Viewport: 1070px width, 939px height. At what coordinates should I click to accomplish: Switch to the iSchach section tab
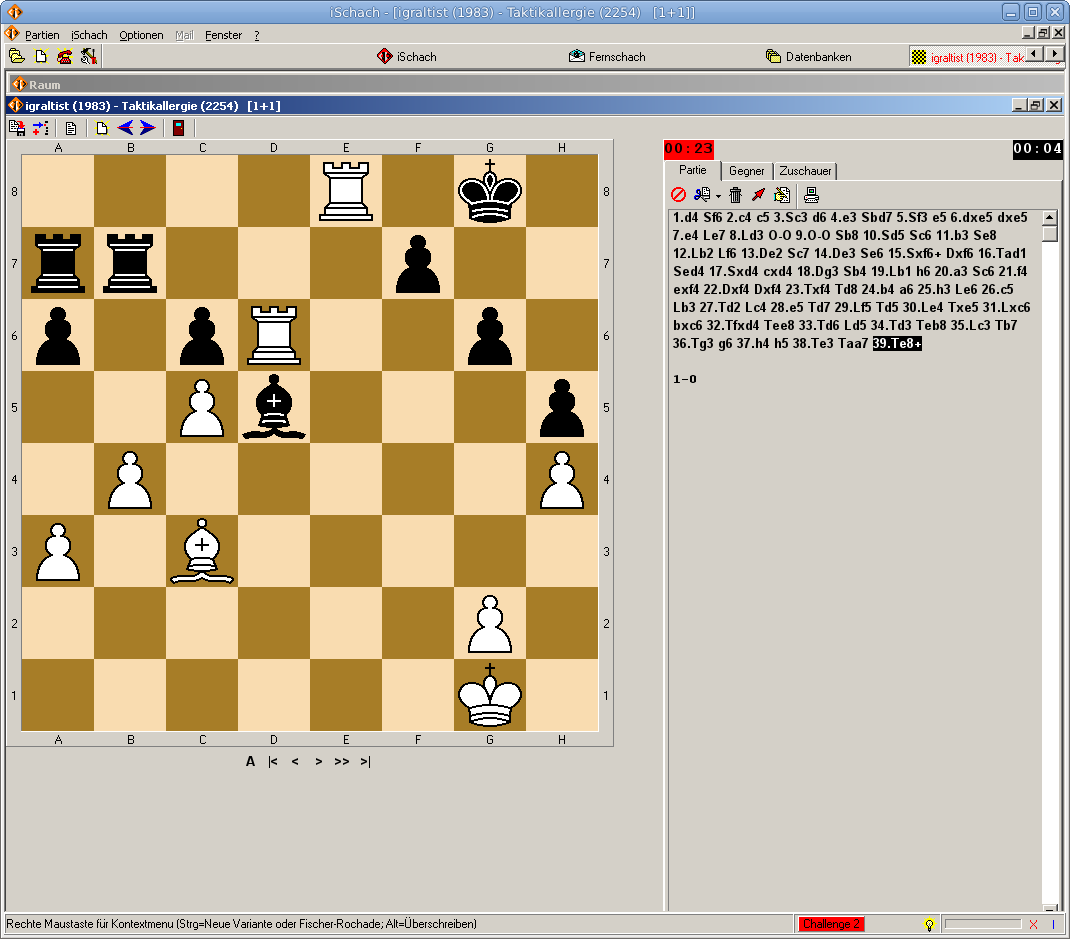(407, 57)
